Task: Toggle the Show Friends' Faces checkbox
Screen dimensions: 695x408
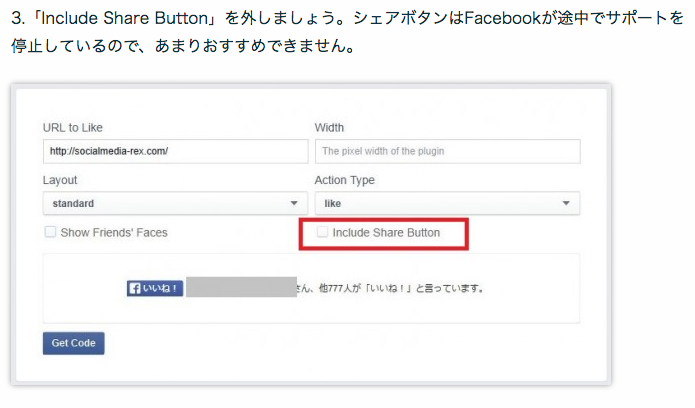Action: point(51,232)
